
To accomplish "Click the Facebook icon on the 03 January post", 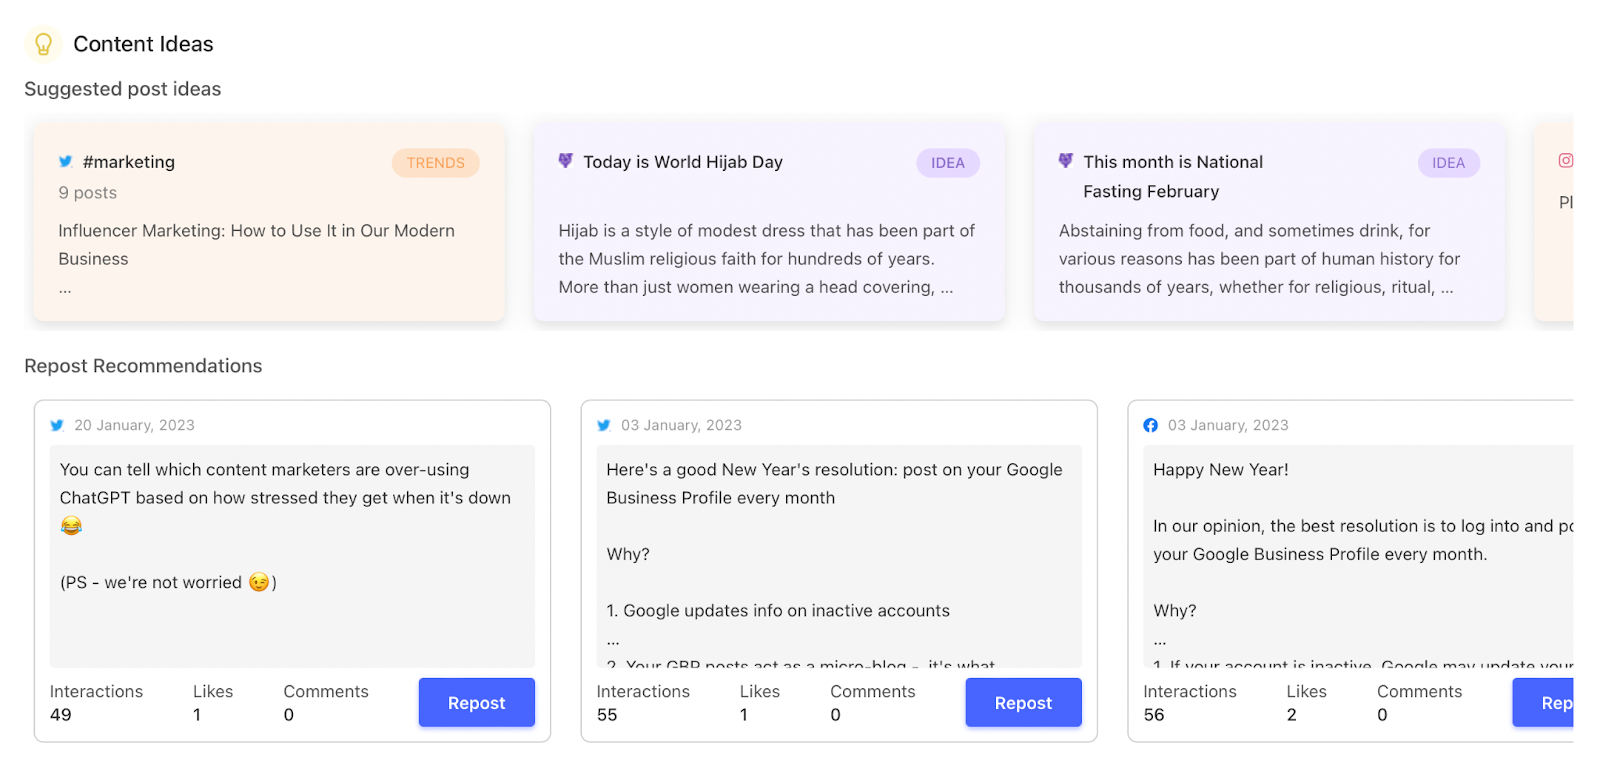I will click(1151, 425).
